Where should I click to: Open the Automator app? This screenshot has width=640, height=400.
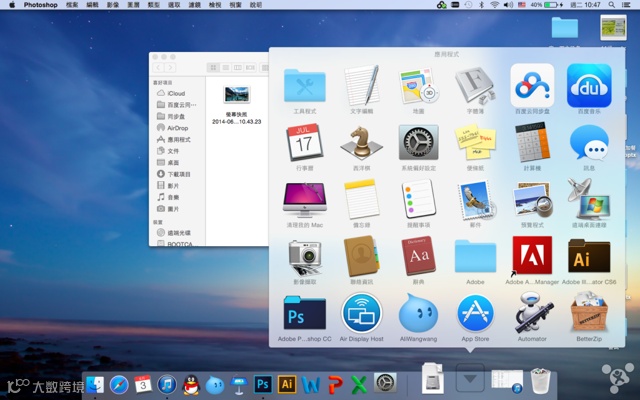click(532, 313)
